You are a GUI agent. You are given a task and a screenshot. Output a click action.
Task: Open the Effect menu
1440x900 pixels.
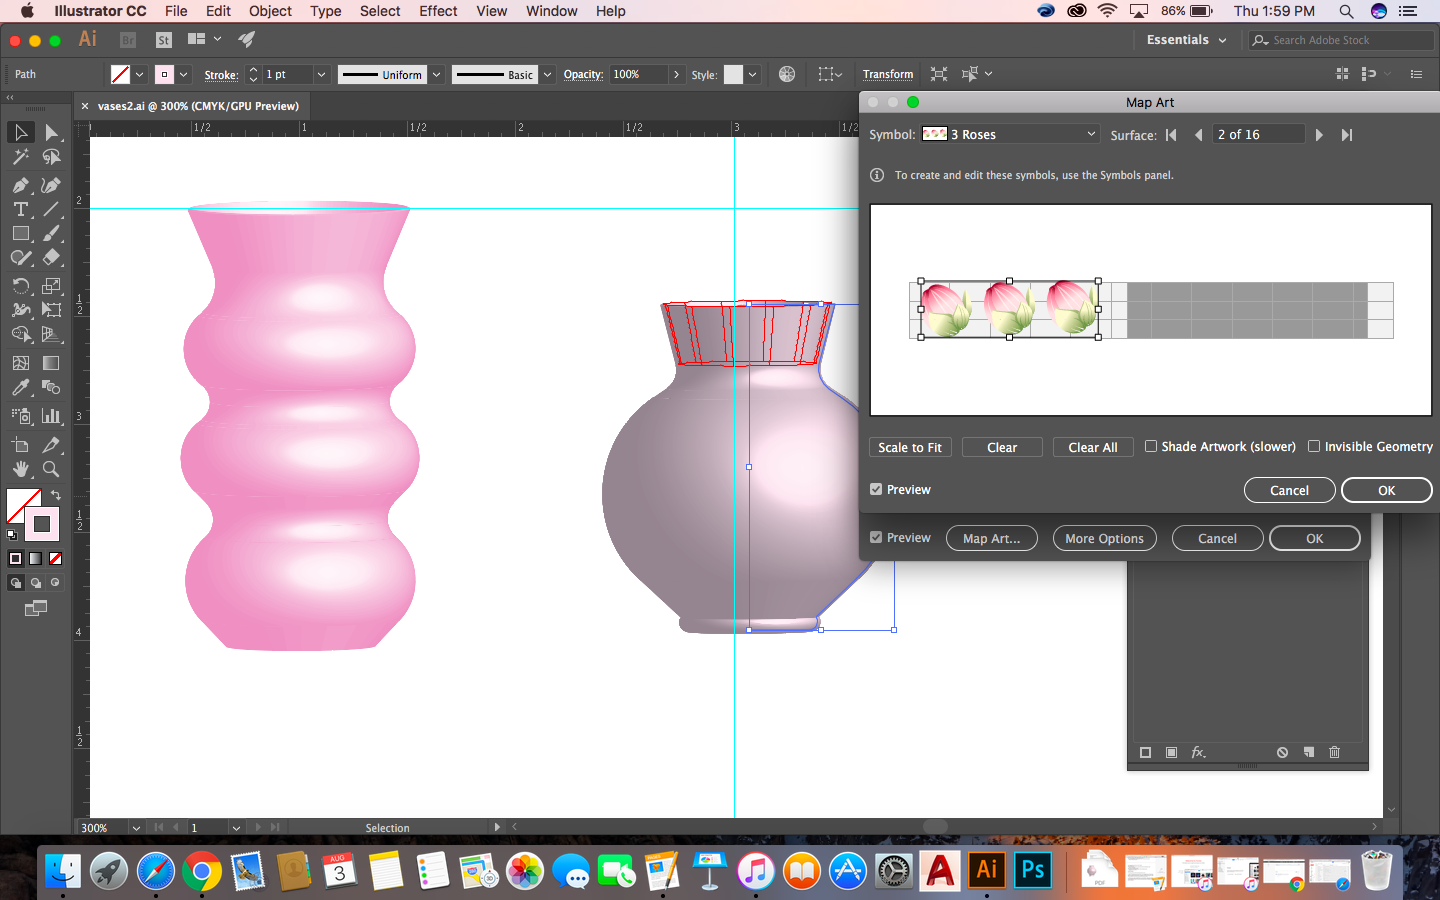pyautogui.click(x=438, y=11)
